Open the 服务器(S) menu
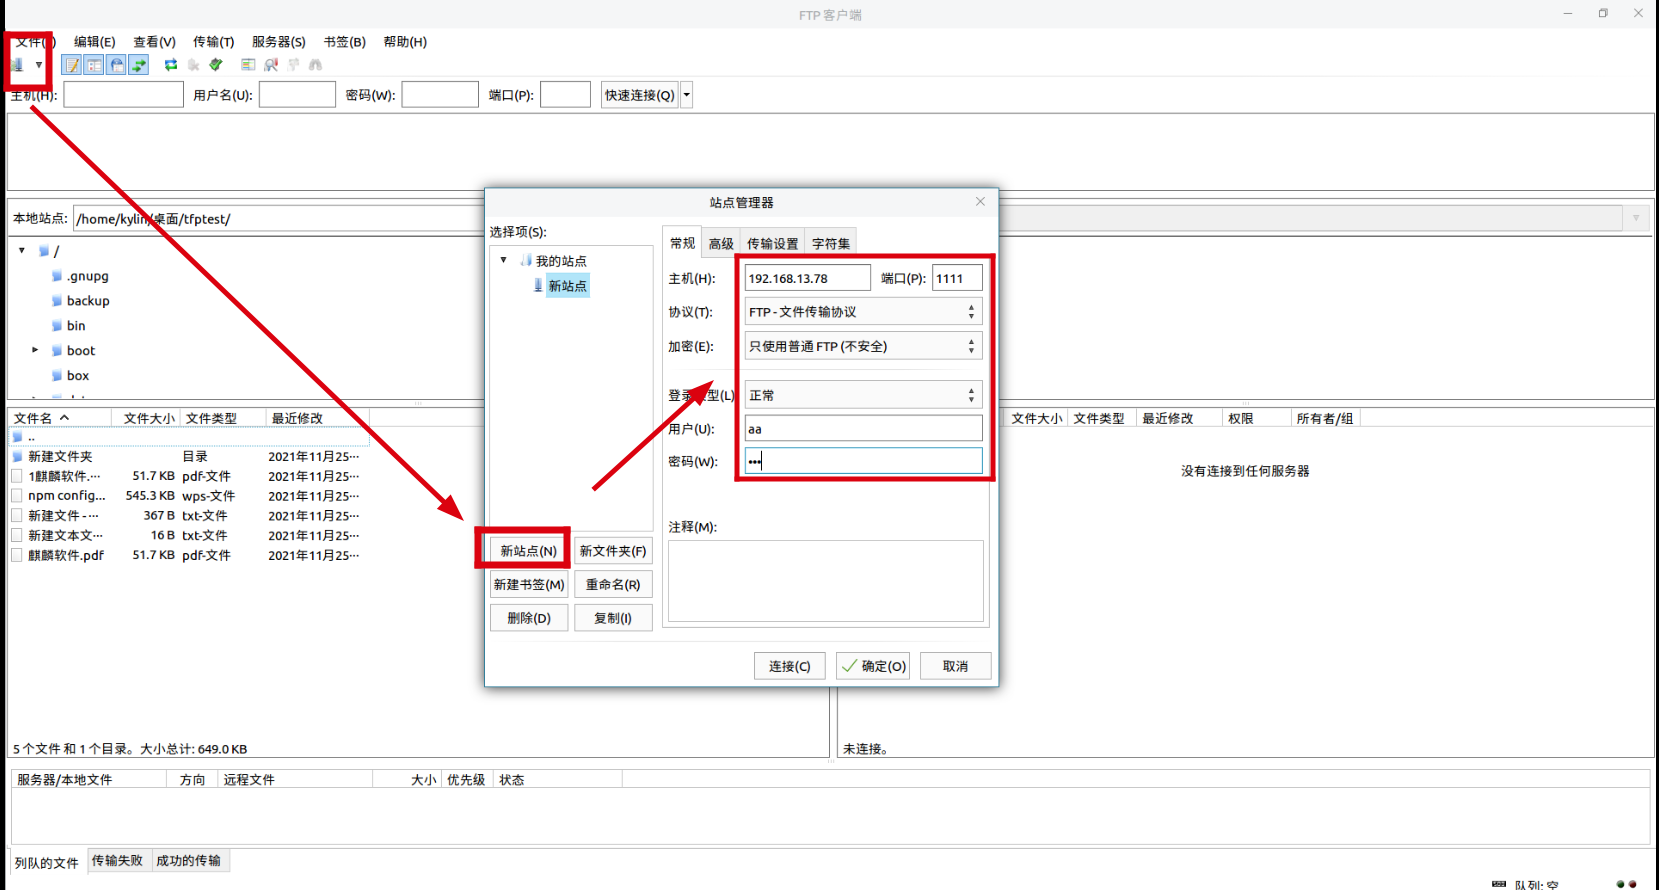 278,42
